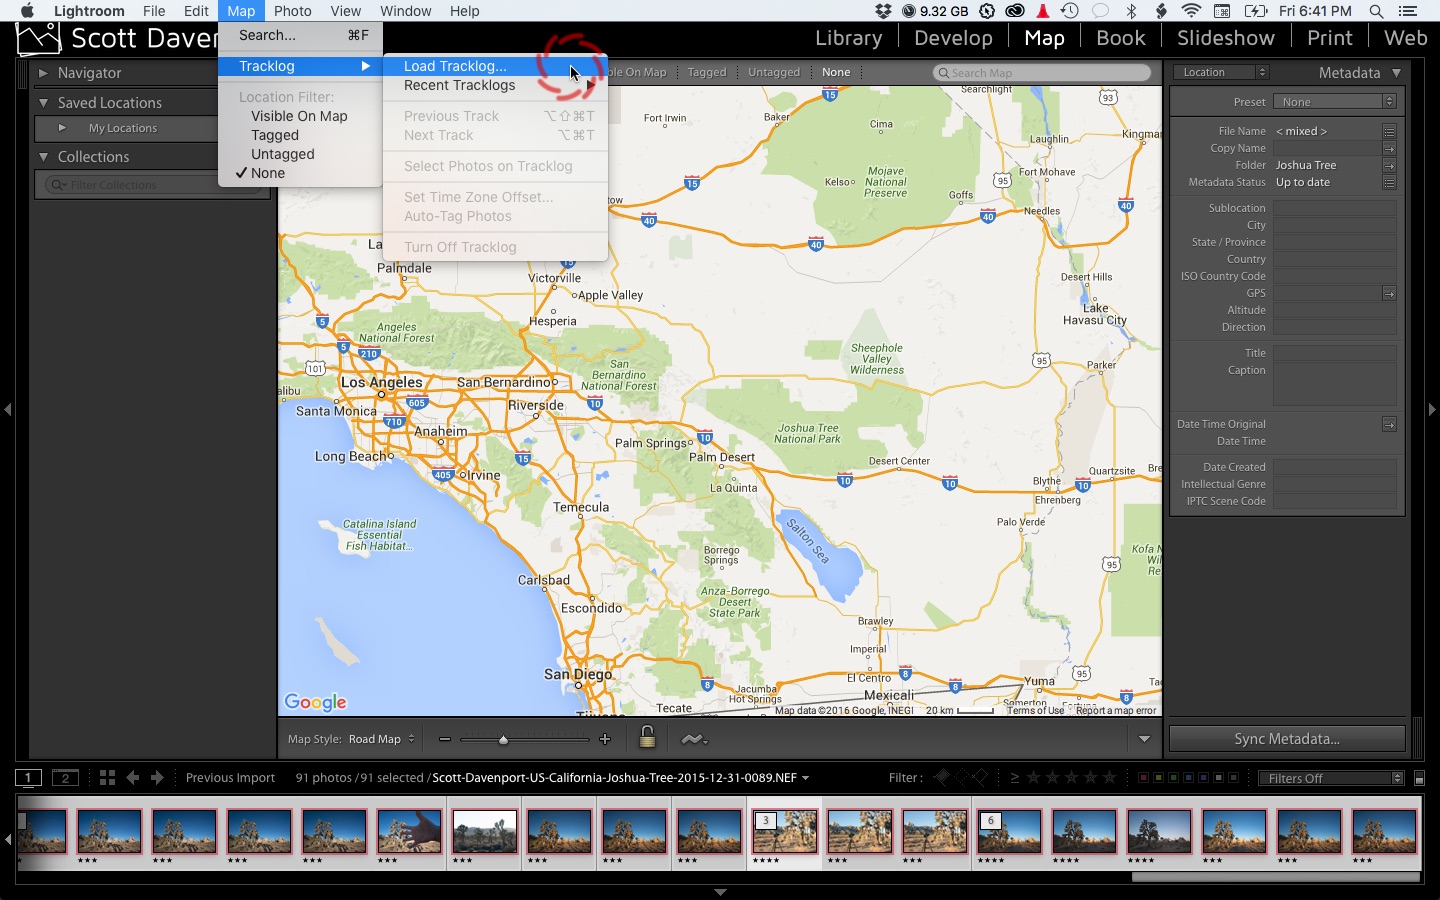This screenshot has height=900, width=1440.
Task: Click the Sync Metadata... button
Action: pyautogui.click(x=1287, y=739)
